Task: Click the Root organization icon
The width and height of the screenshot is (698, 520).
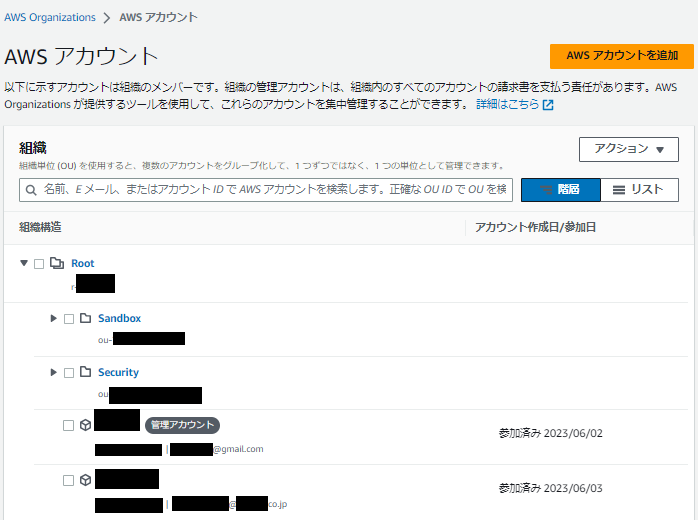Action: (x=57, y=263)
